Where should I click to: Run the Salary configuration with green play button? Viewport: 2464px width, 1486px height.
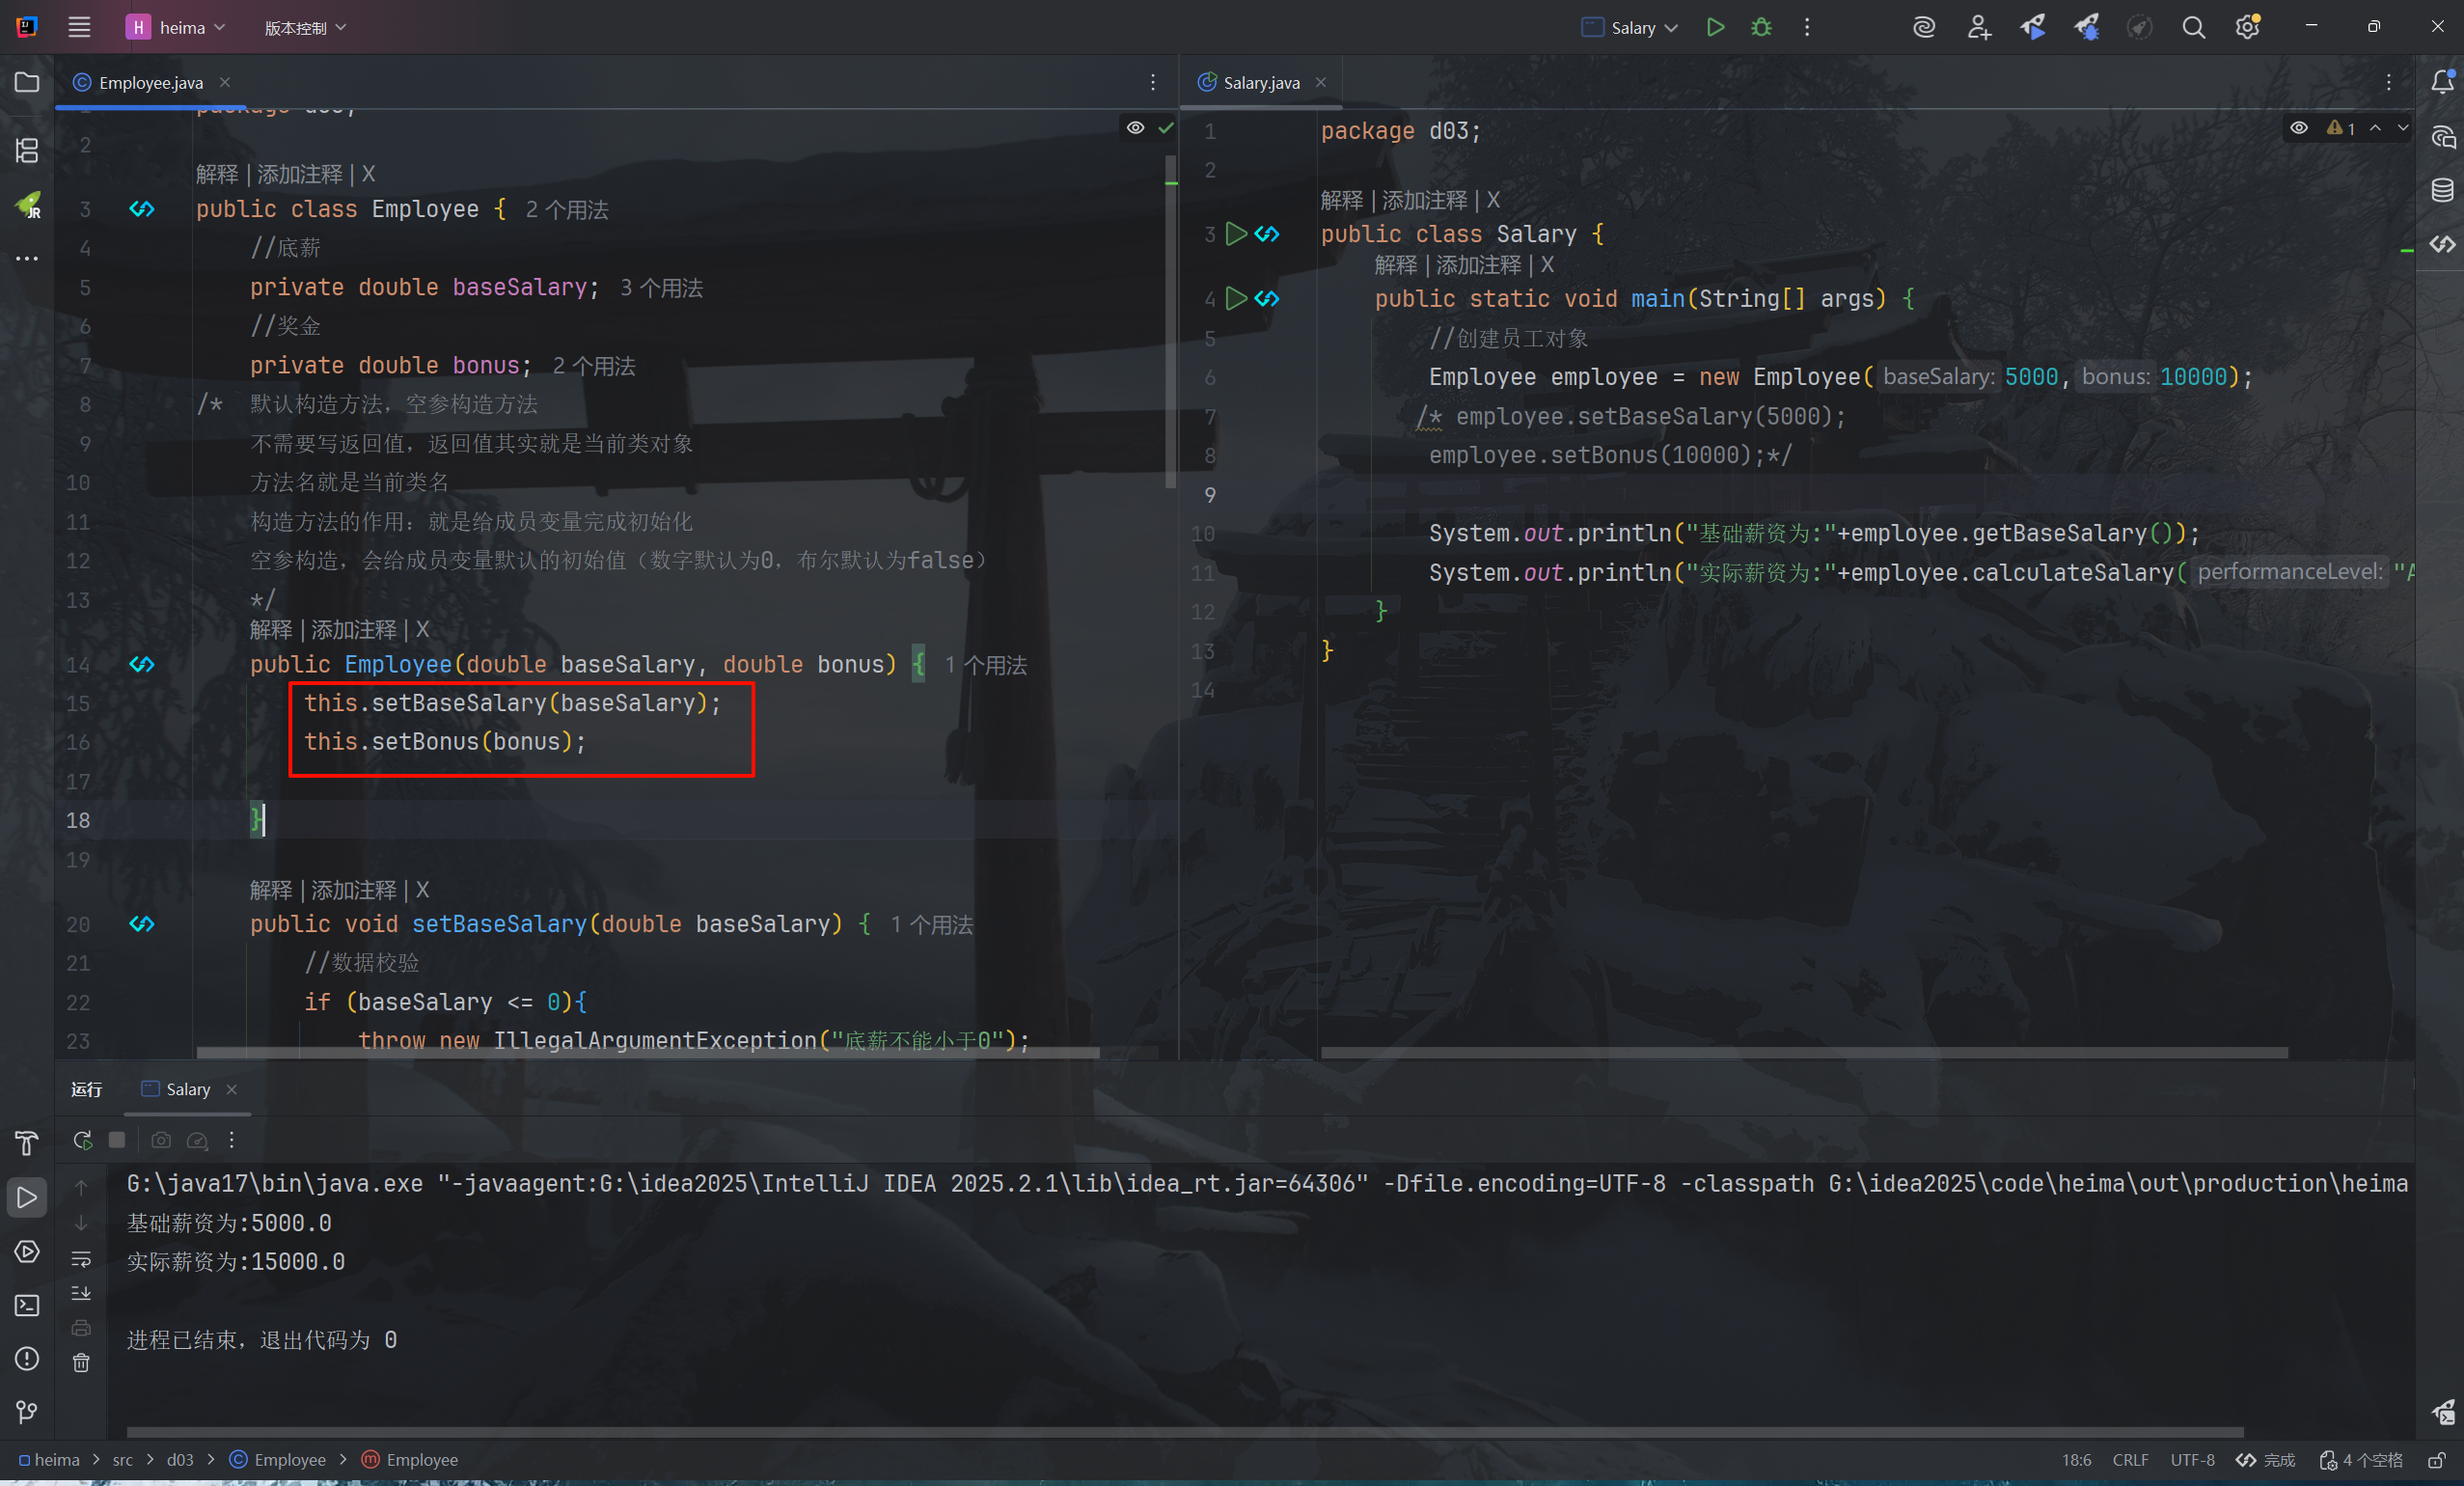pyautogui.click(x=1715, y=27)
